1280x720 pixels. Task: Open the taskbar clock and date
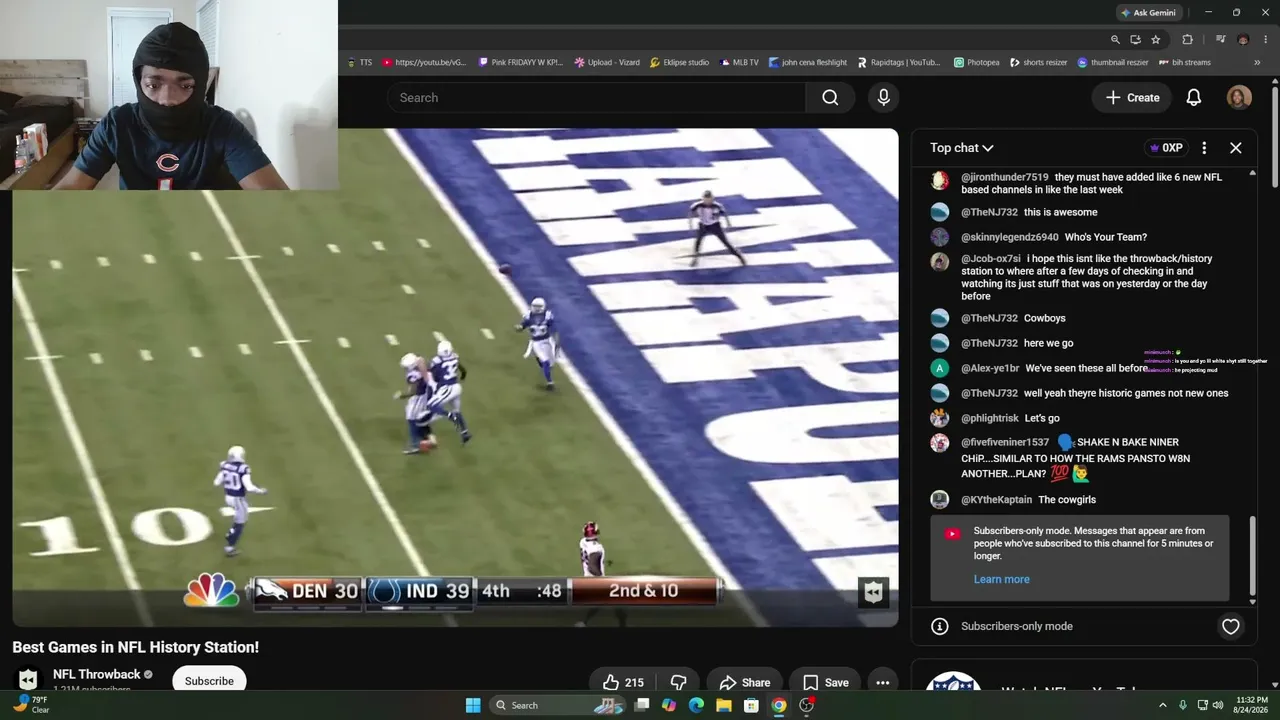click(x=1252, y=705)
